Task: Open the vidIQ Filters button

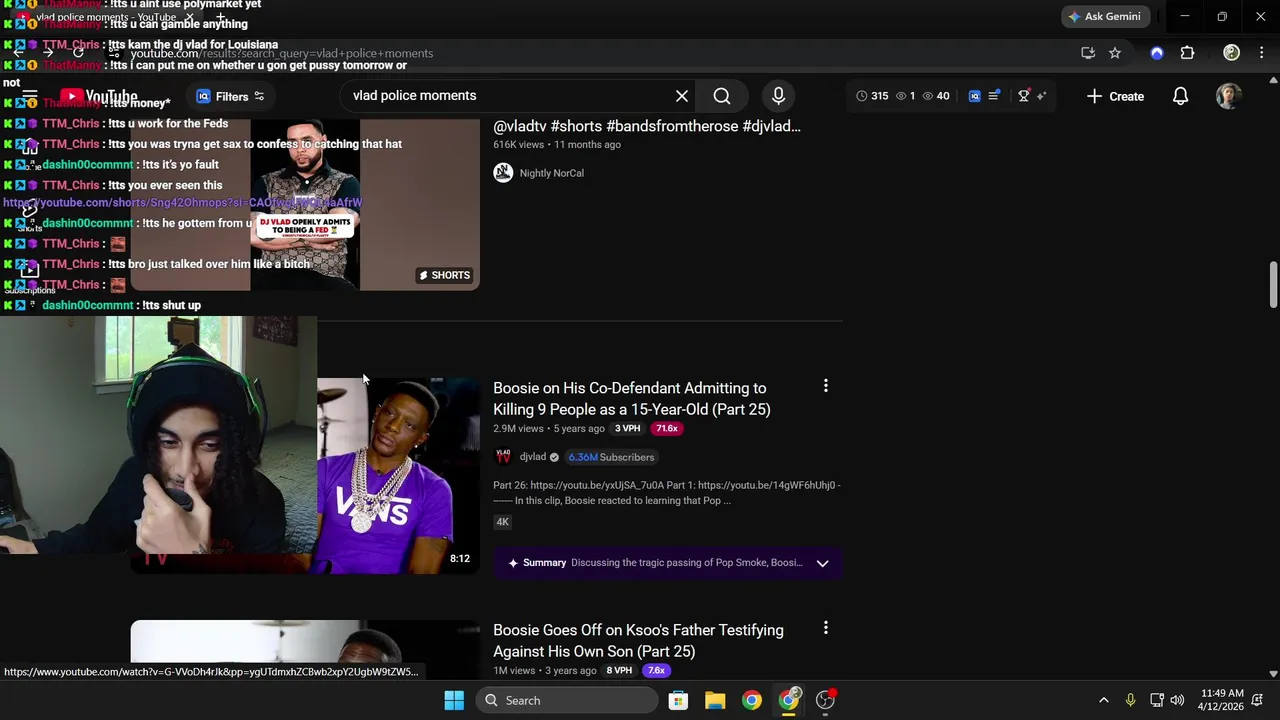Action: coord(231,97)
